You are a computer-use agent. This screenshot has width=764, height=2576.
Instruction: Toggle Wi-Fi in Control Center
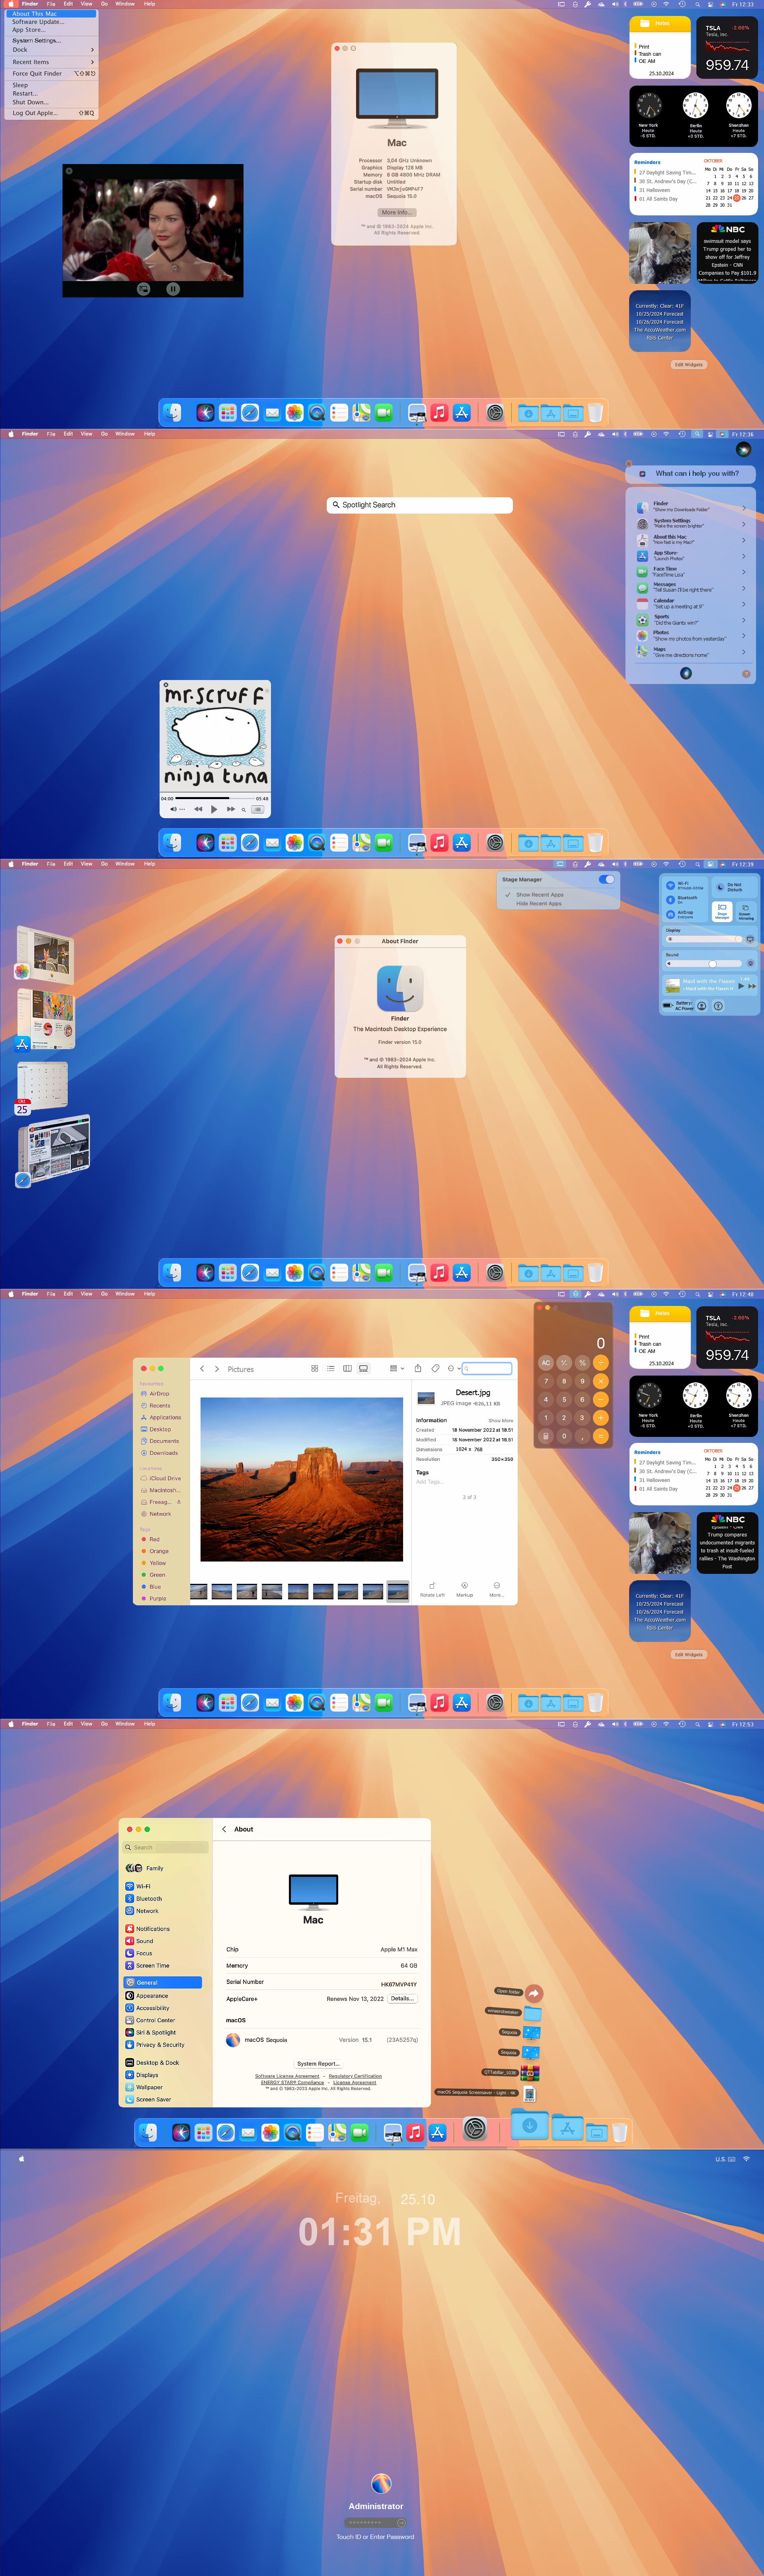point(671,885)
